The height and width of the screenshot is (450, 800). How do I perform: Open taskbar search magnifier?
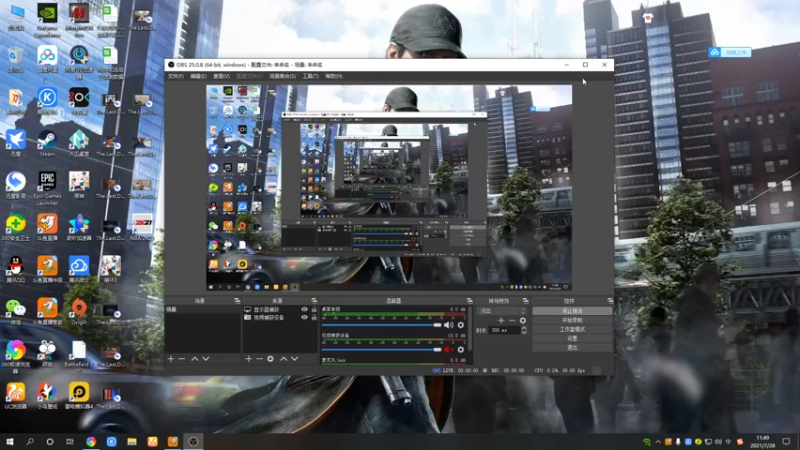pyautogui.click(x=30, y=441)
